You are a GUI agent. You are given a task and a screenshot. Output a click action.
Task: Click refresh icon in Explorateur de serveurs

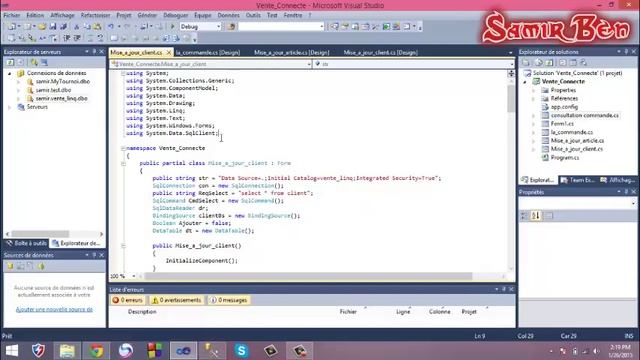10,62
